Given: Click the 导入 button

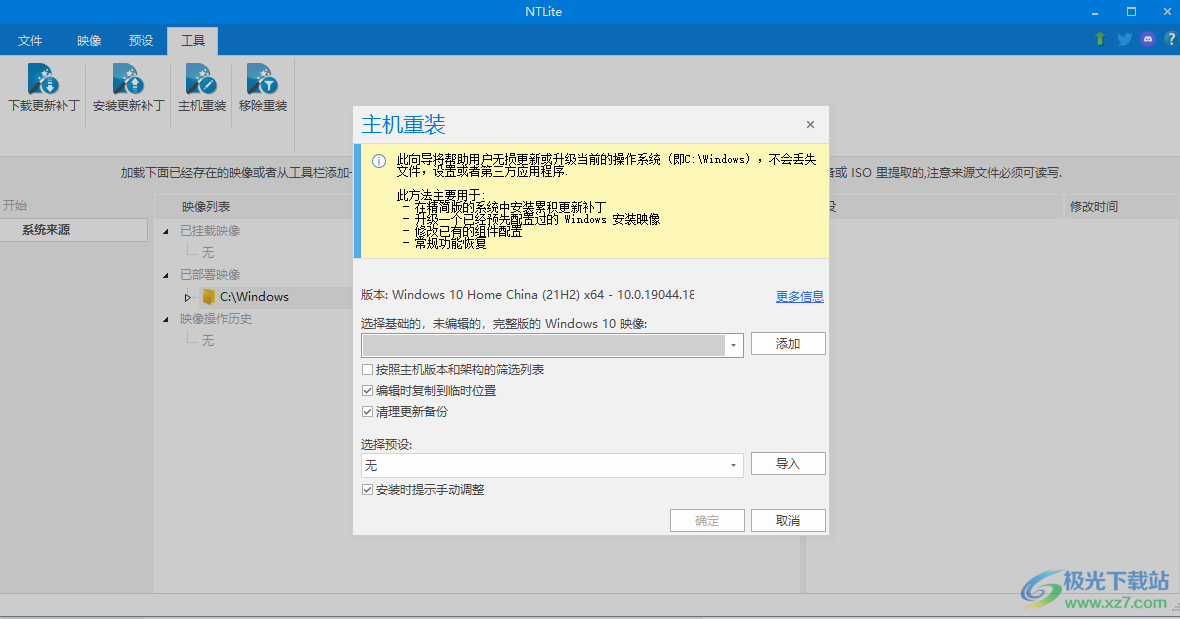Looking at the screenshot, I should tap(788, 464).
